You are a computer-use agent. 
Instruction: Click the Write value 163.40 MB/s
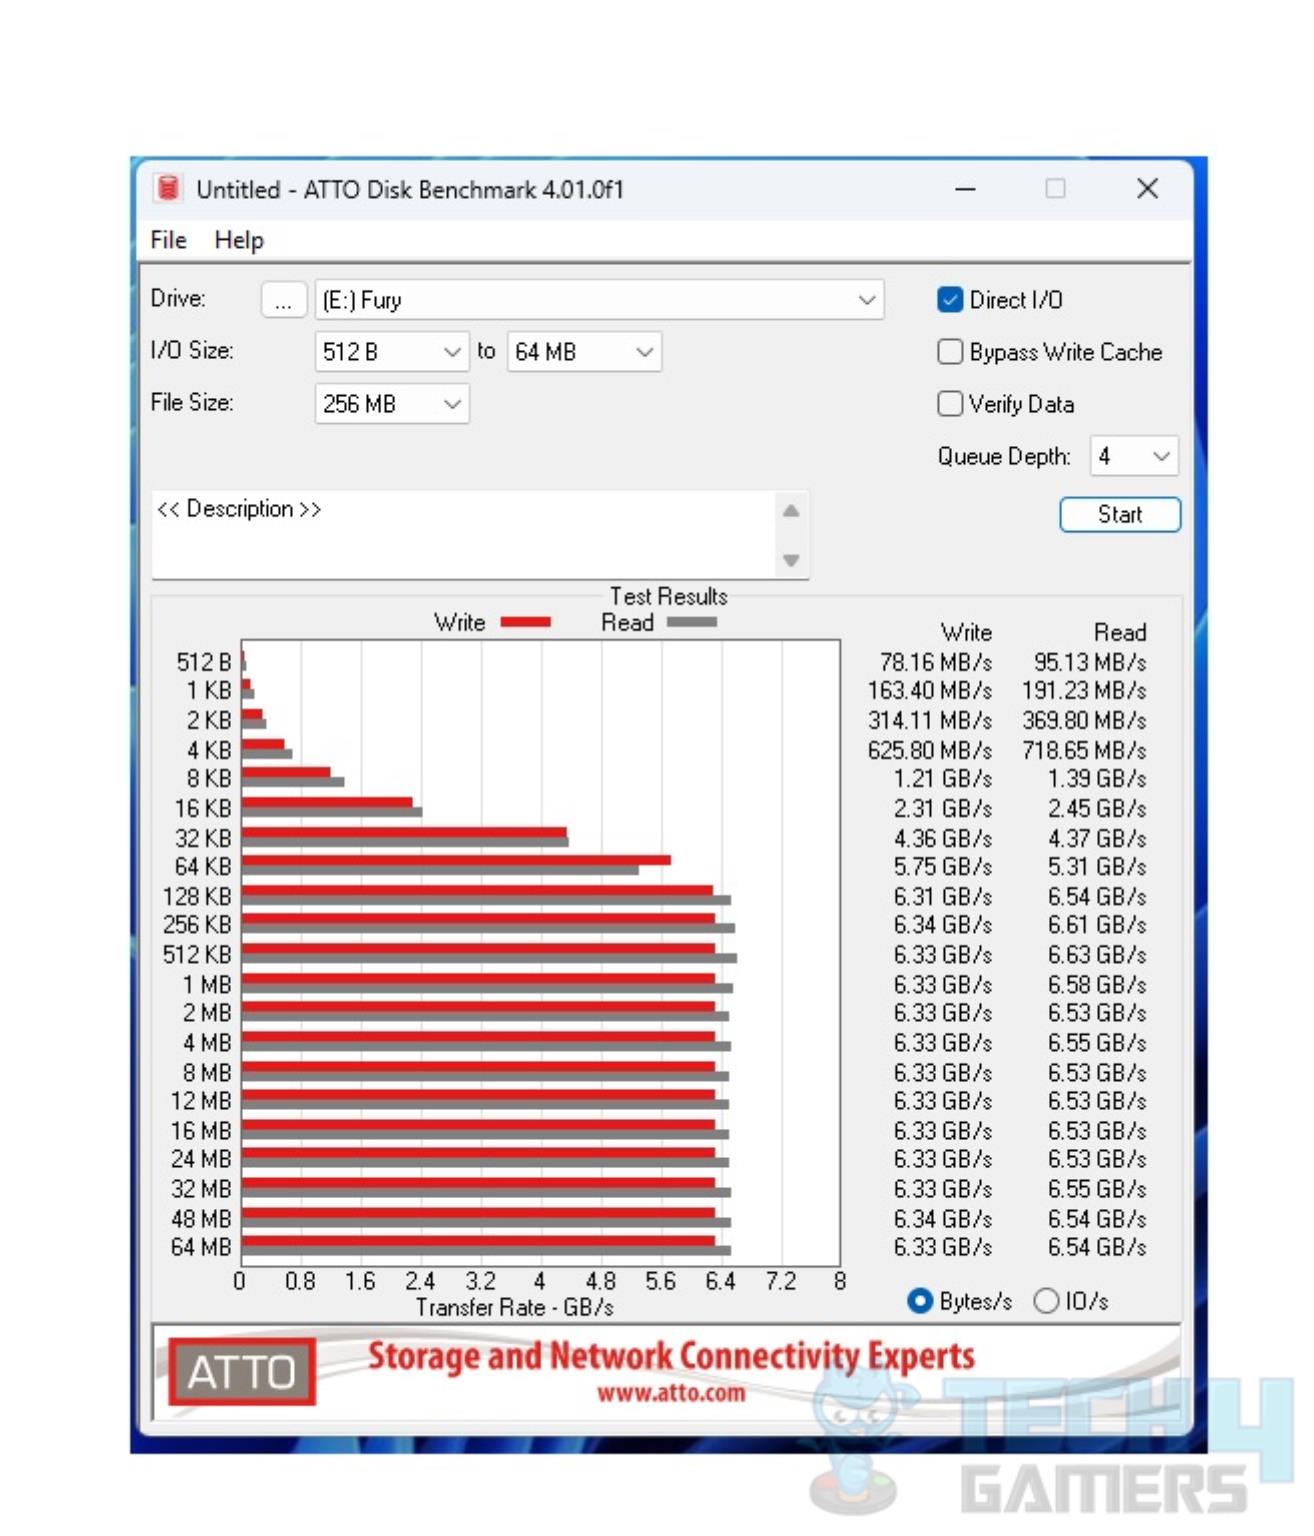[930, 691]
